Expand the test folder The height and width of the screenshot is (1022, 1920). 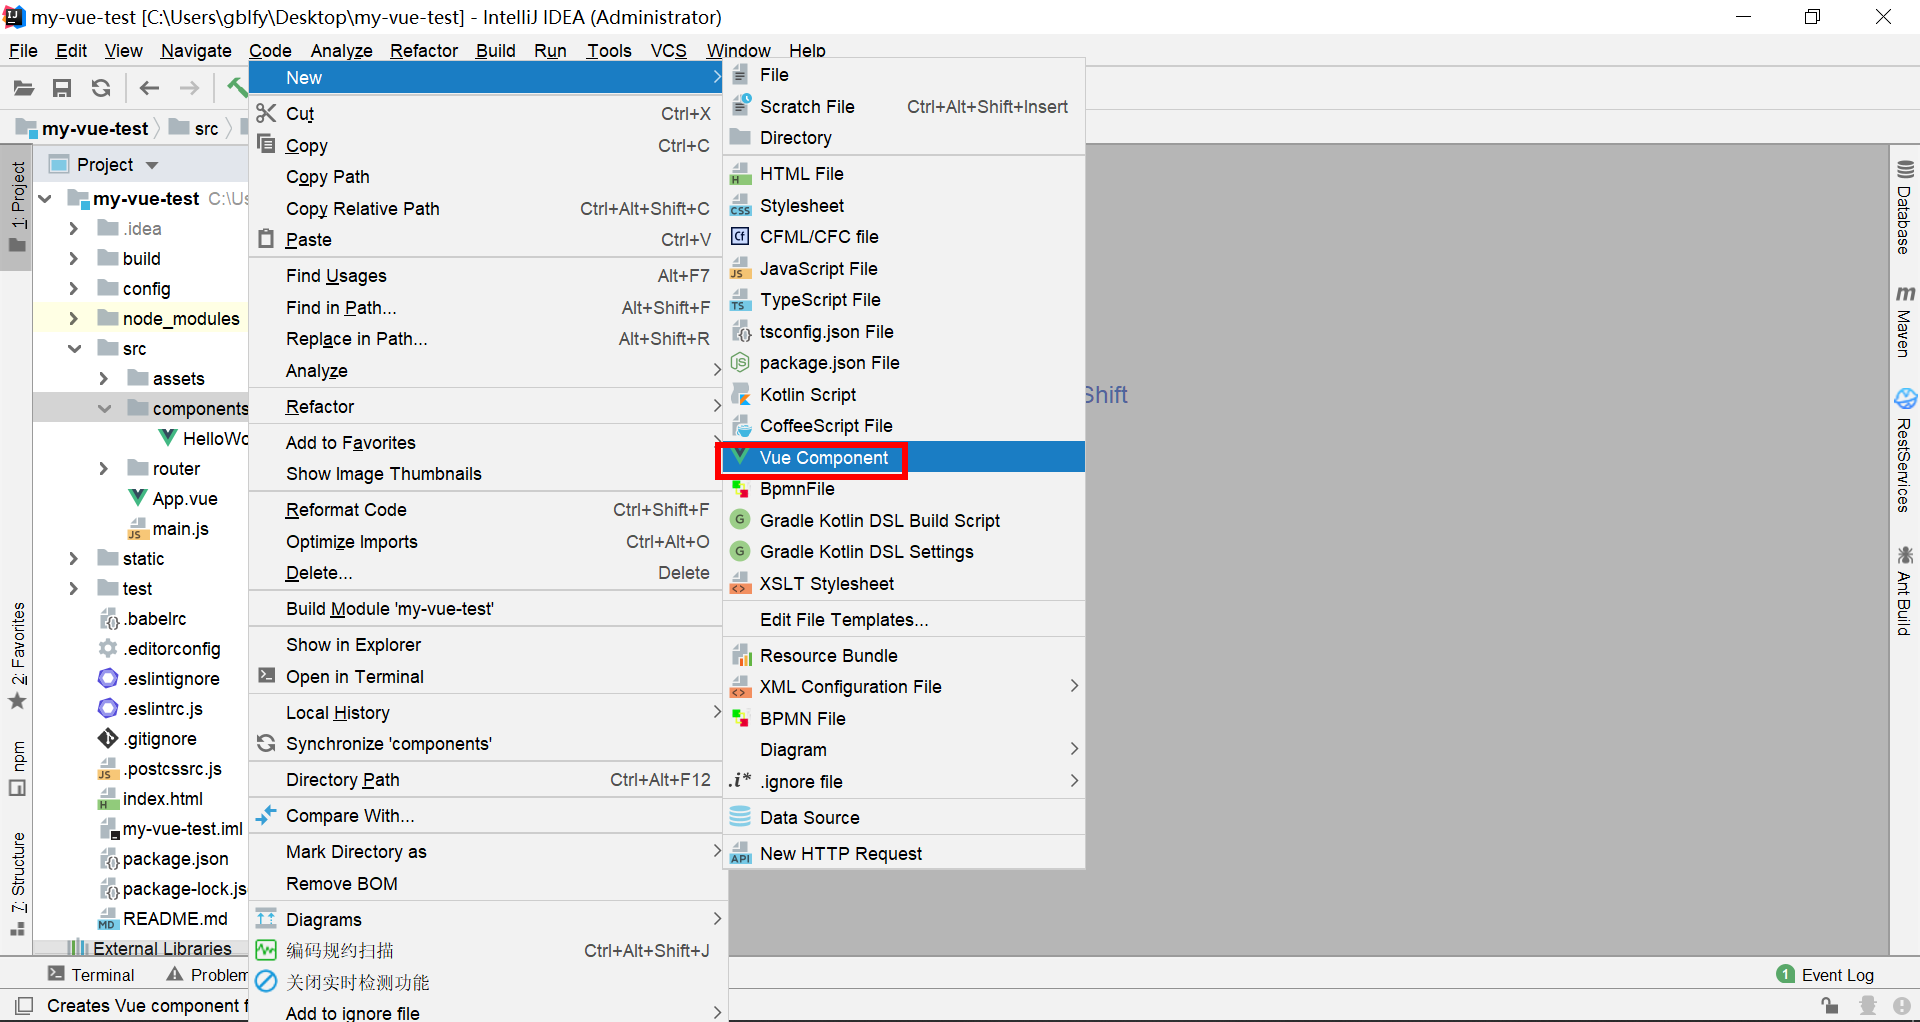(73, 589)
